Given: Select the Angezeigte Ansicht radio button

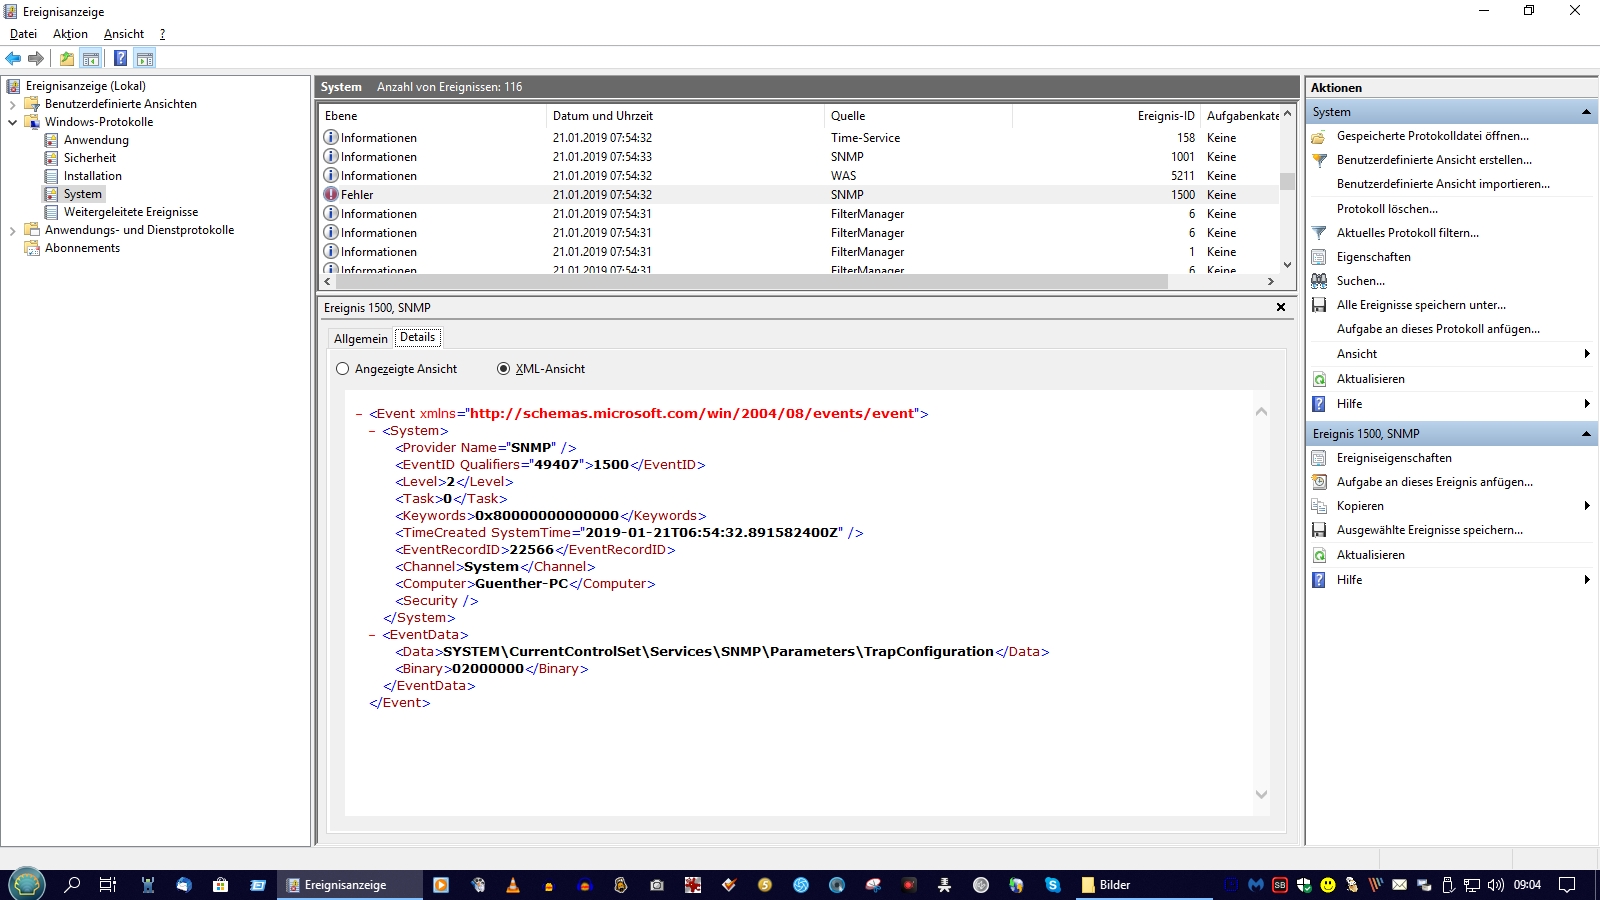Looking at the screenshot, I should click(343, 369).
